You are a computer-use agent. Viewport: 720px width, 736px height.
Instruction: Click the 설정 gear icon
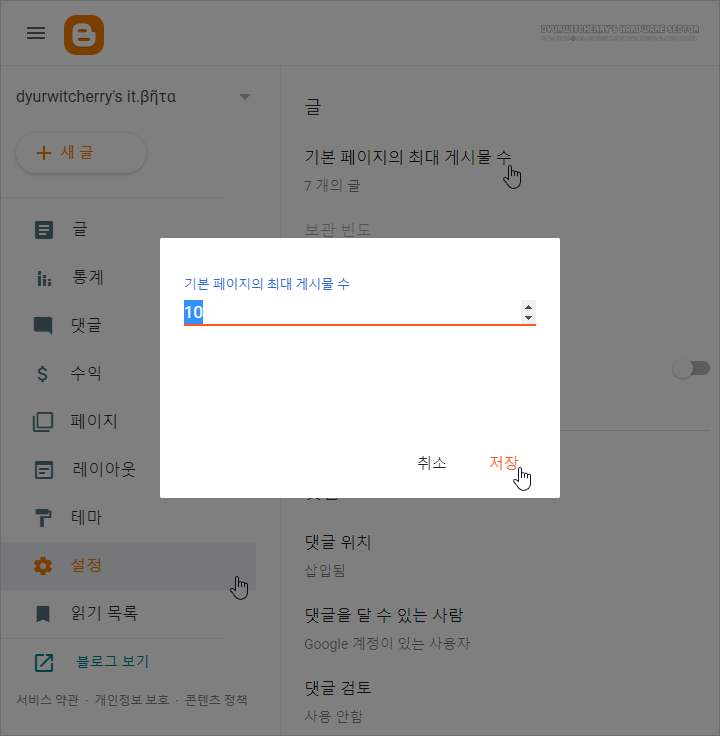(43, 566)
